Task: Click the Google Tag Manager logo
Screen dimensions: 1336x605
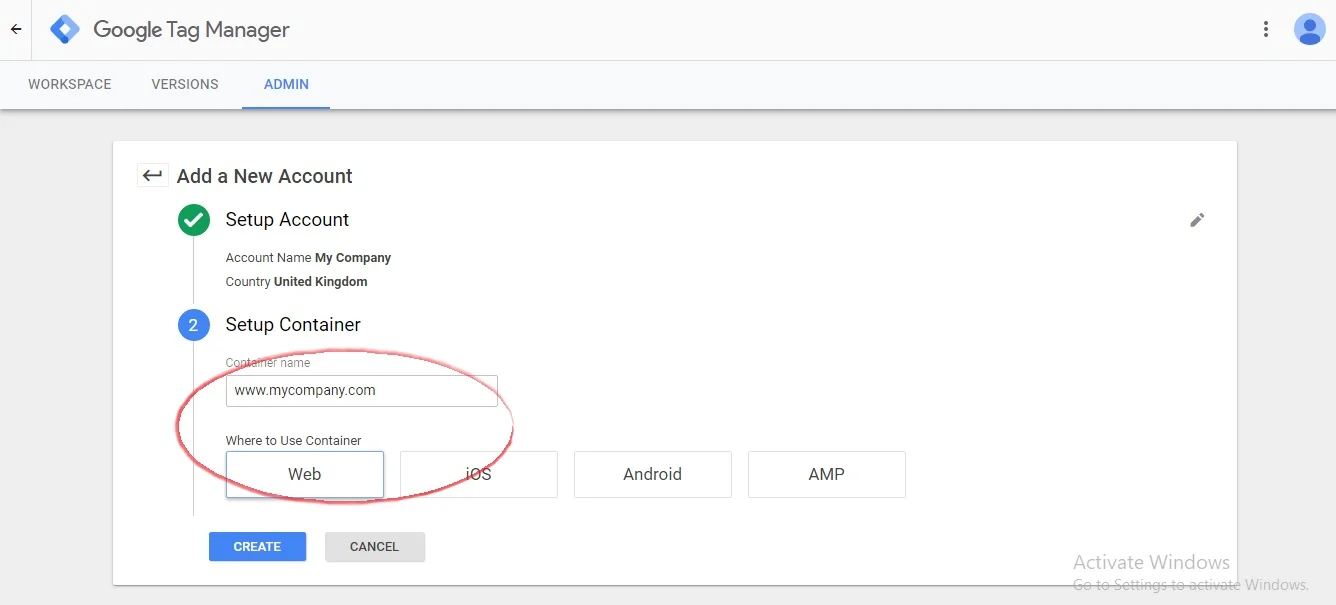Action: [x=65, y=30]
